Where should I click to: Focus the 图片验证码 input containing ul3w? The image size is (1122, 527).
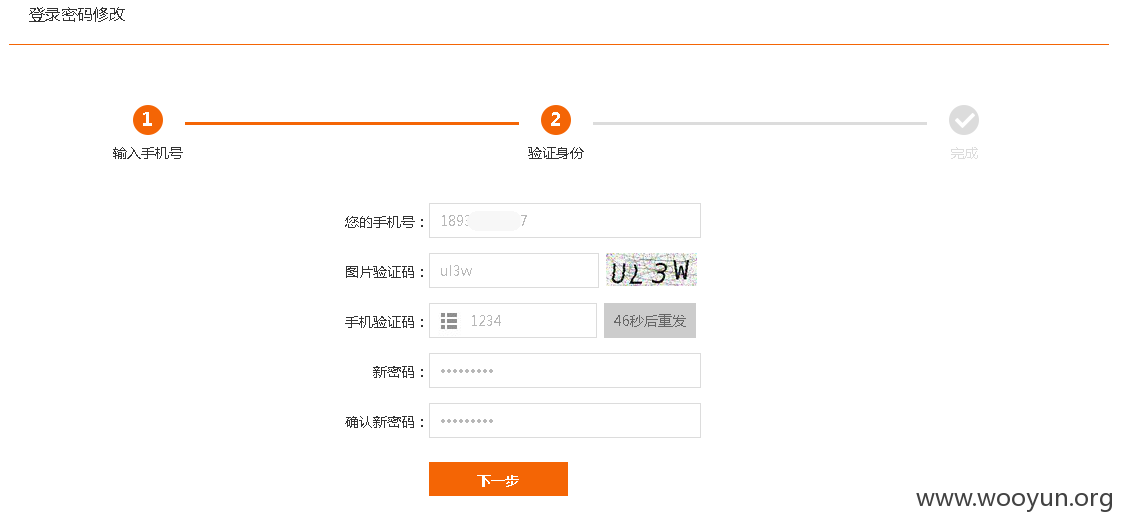coord(514,271)
